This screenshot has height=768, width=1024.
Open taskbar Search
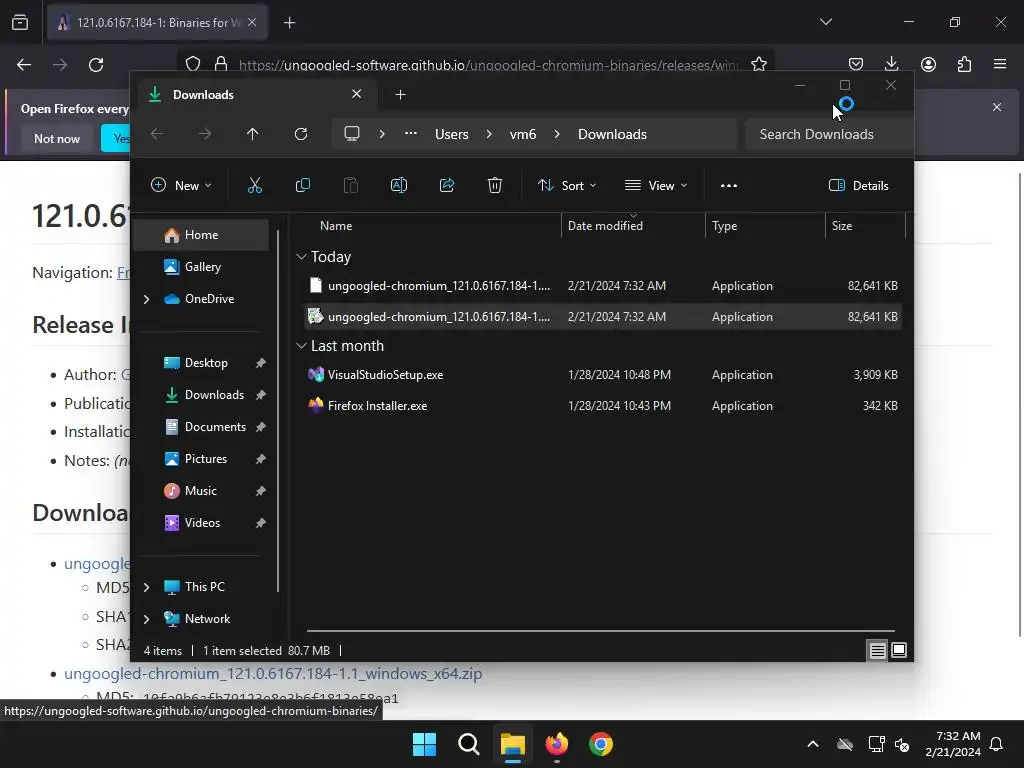pyautogui.click(x=469, y=744)
